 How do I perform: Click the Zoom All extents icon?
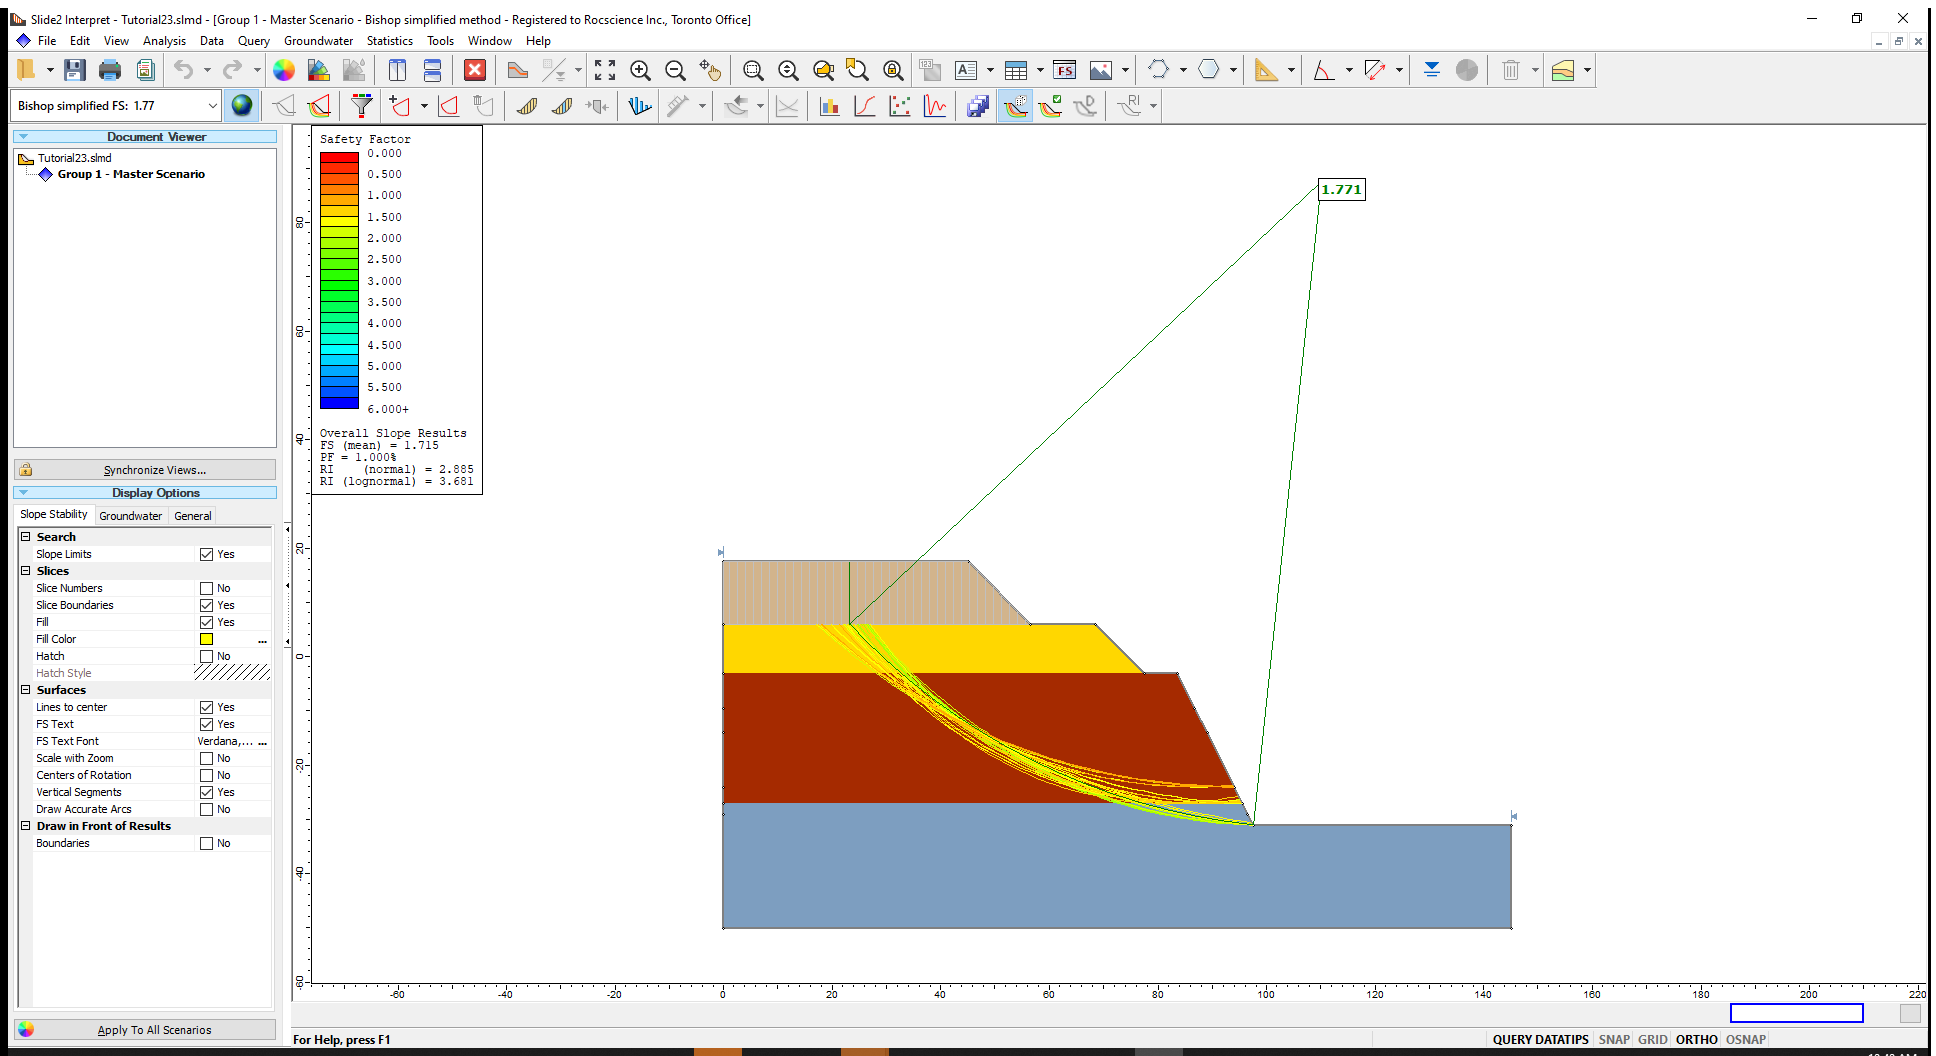[x=605, y=70]
